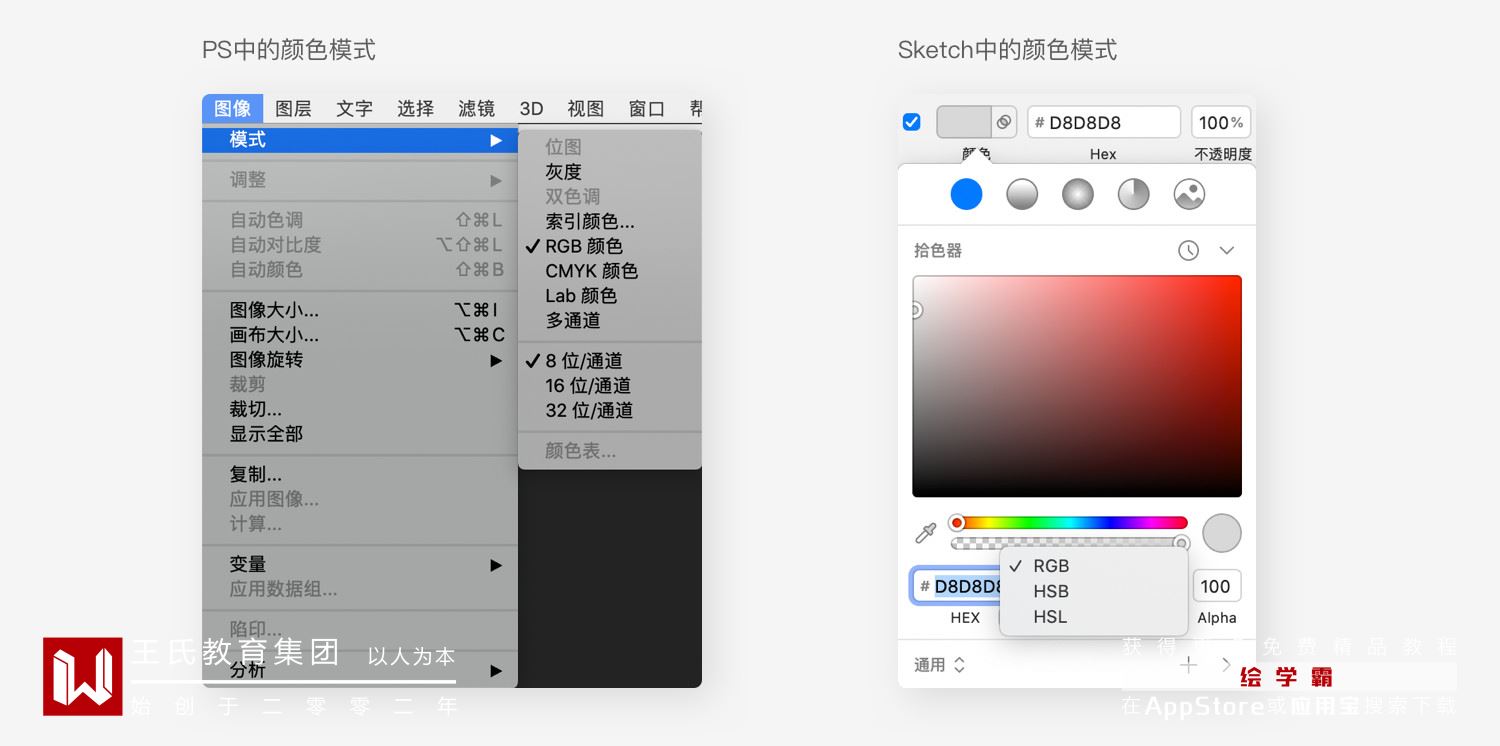Click the 自动对比度 menu entry

coord(360,245)
